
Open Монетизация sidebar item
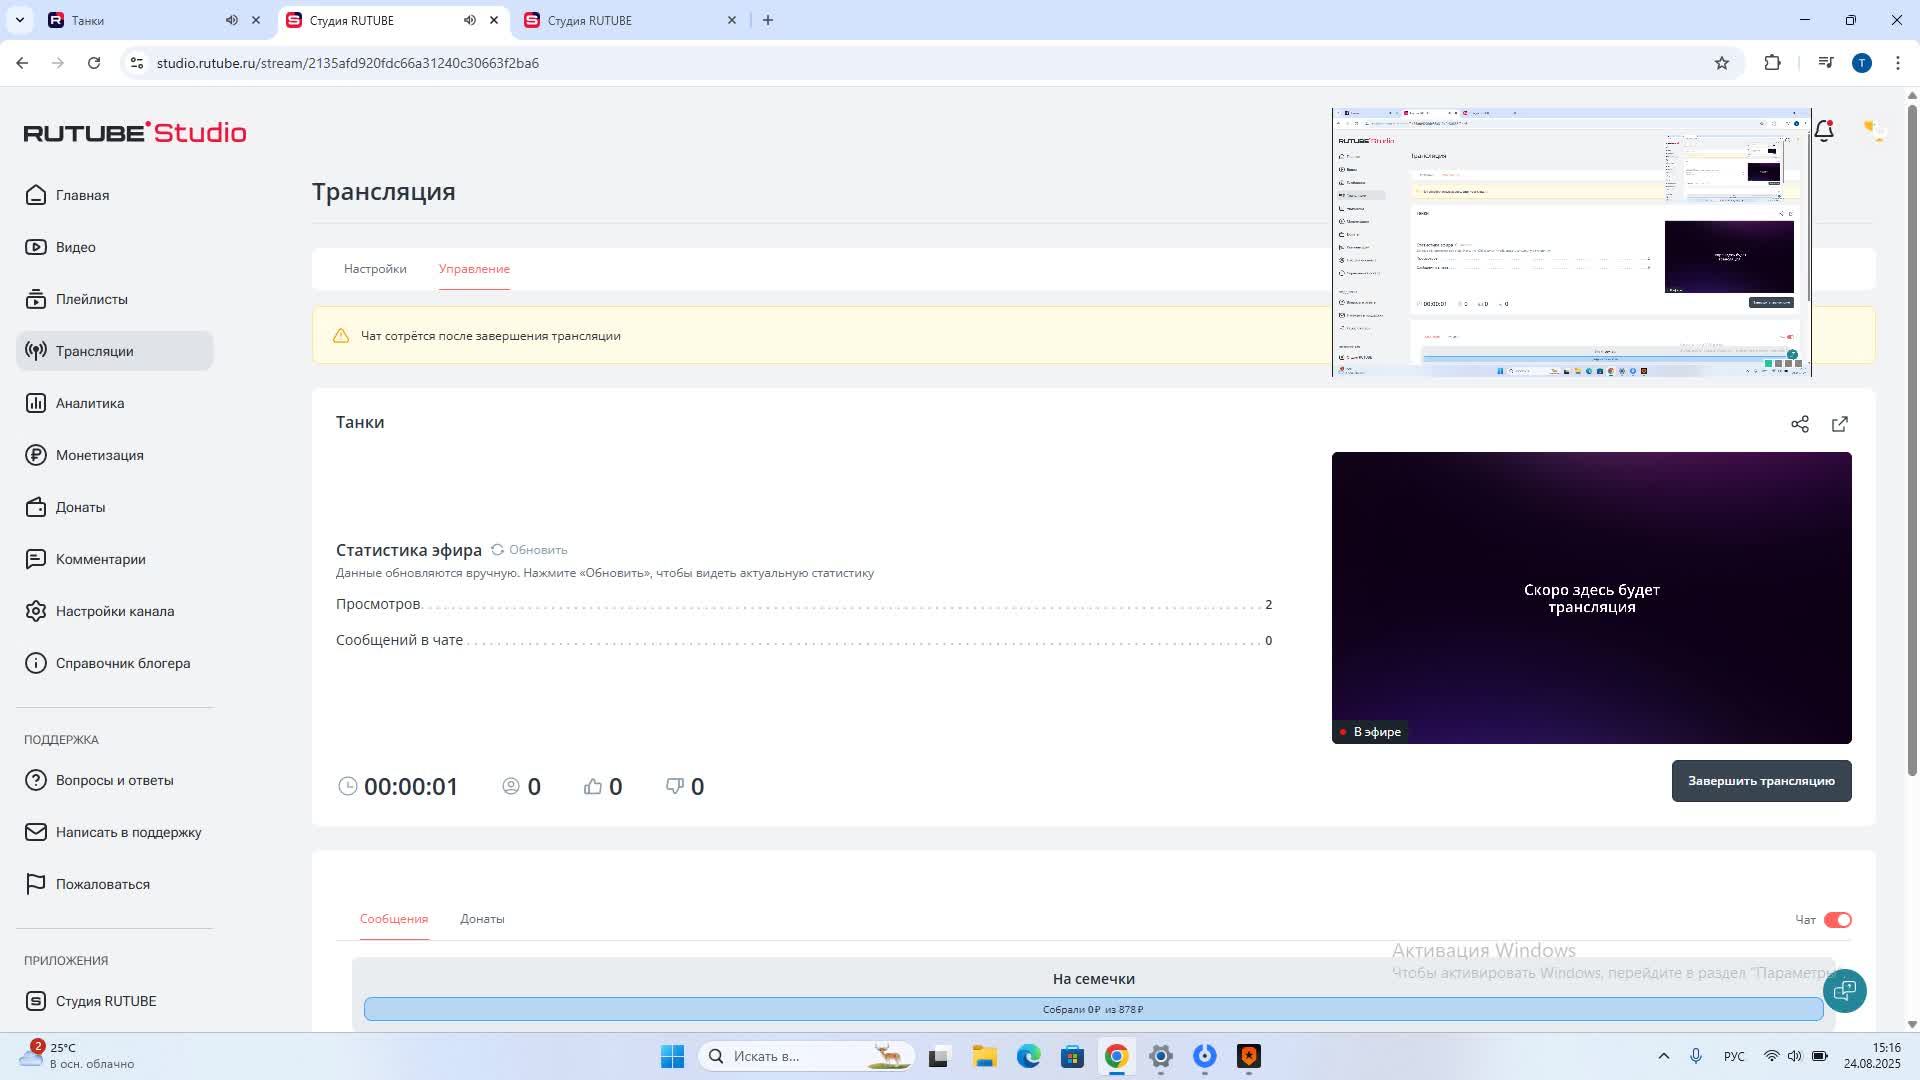(x=99, y=455)
